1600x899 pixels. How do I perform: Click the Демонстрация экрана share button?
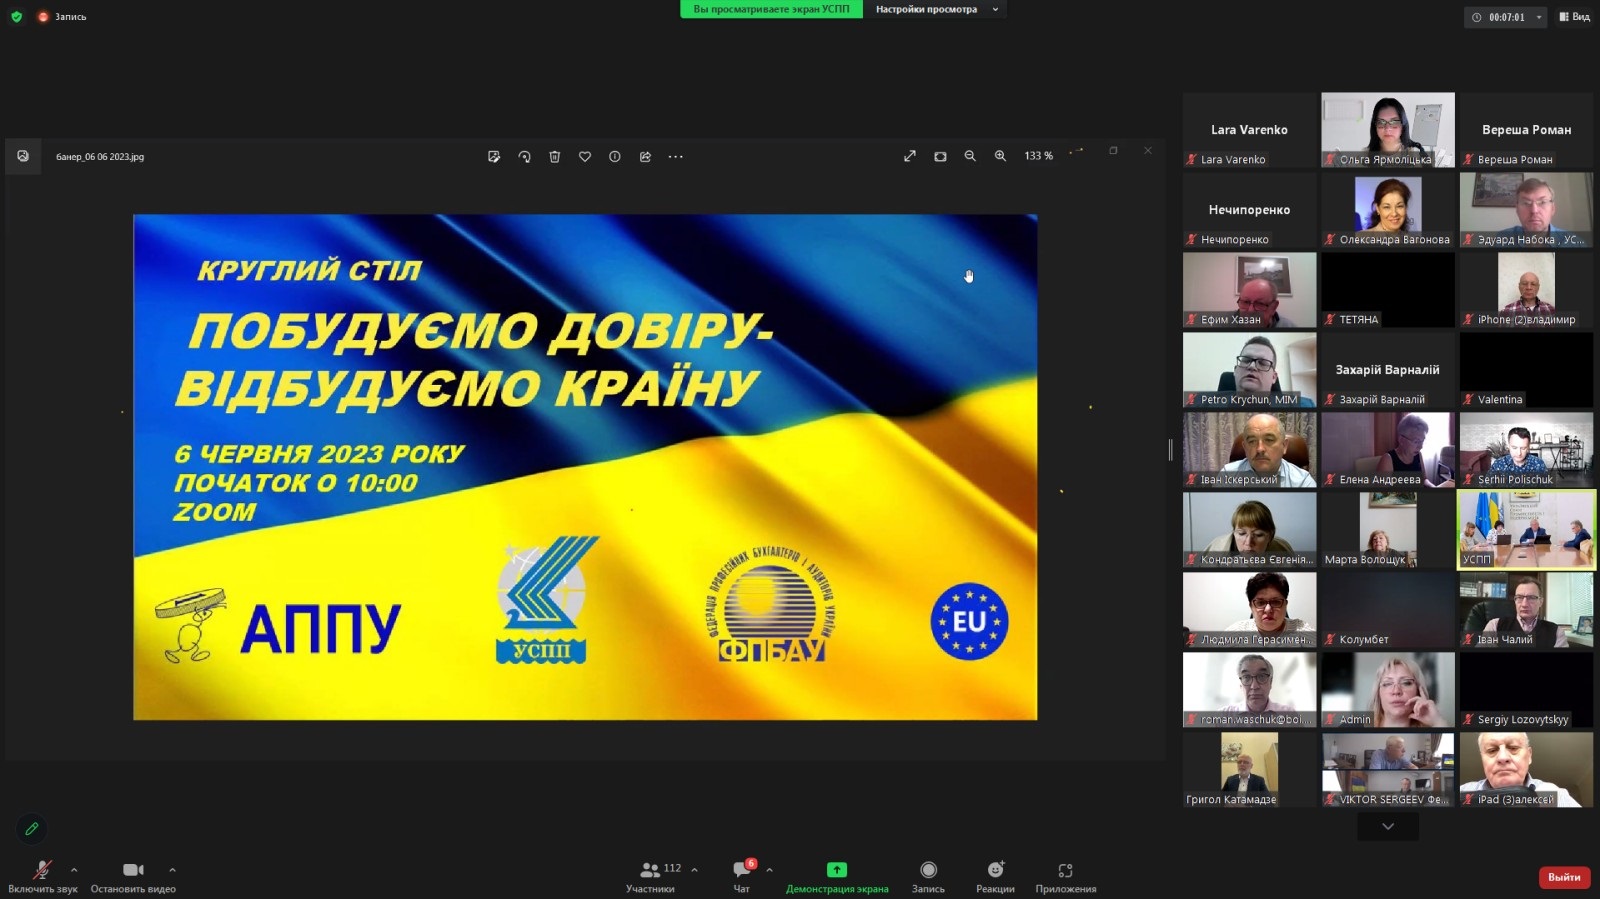coord(837,876)
